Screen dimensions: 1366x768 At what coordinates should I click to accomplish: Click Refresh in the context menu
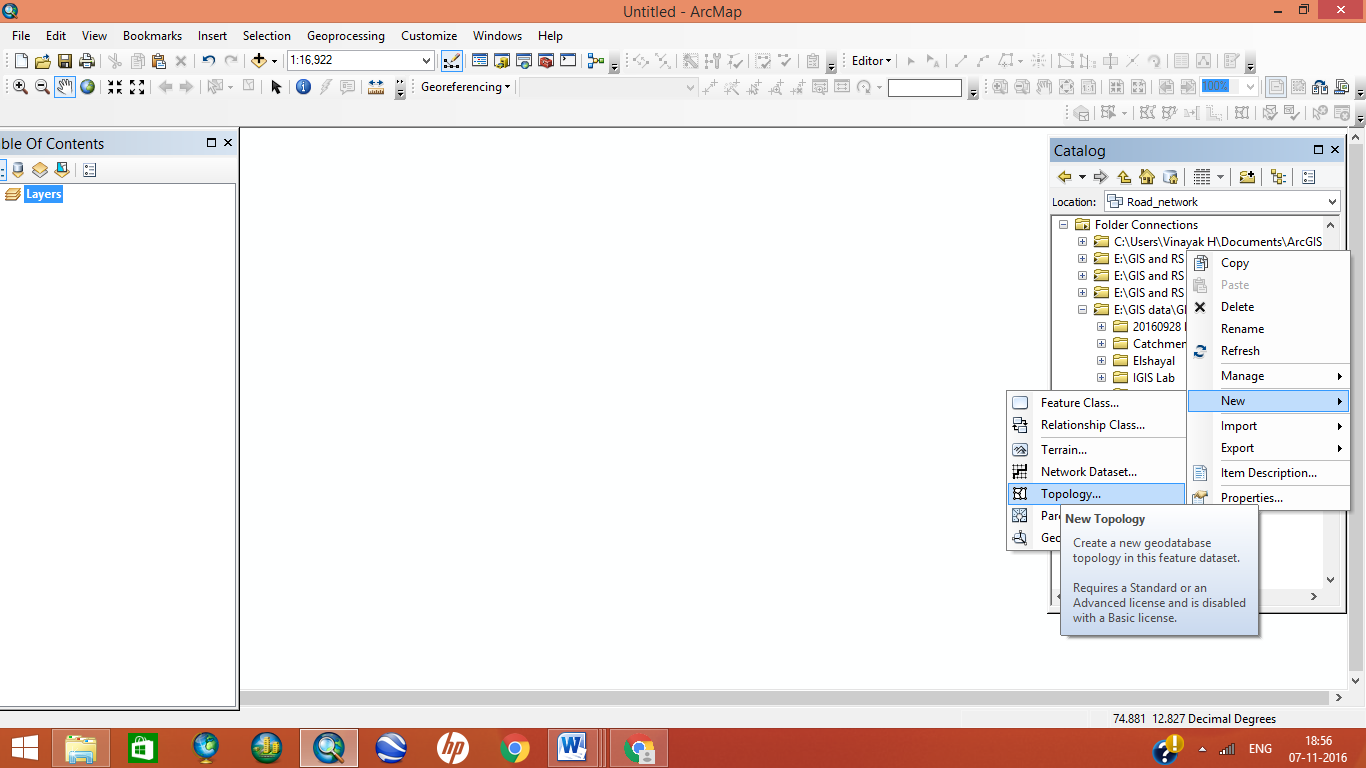(1240, 351)
